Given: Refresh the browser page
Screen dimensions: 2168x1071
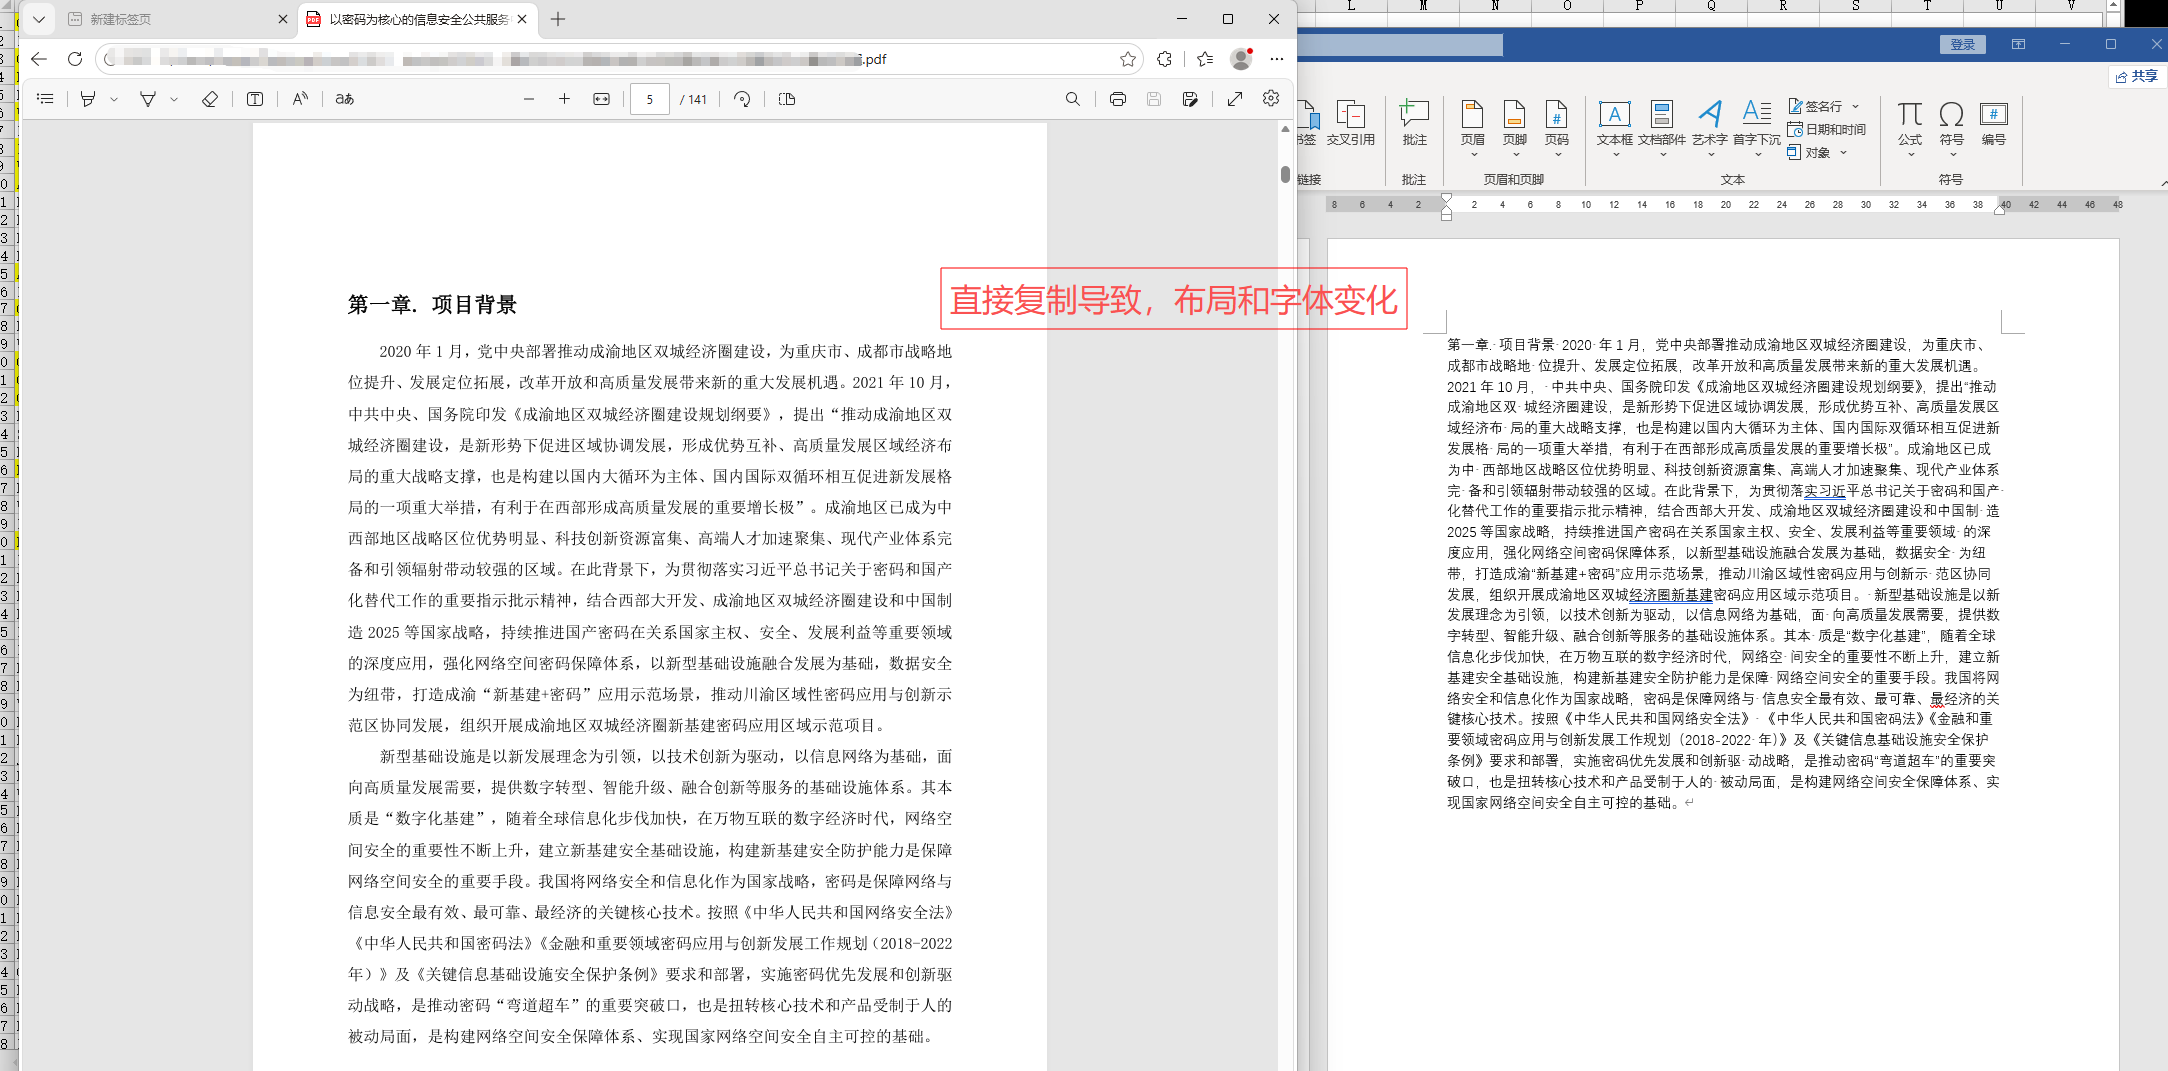Looking at the screenshot, I should [x=75, y=59].
